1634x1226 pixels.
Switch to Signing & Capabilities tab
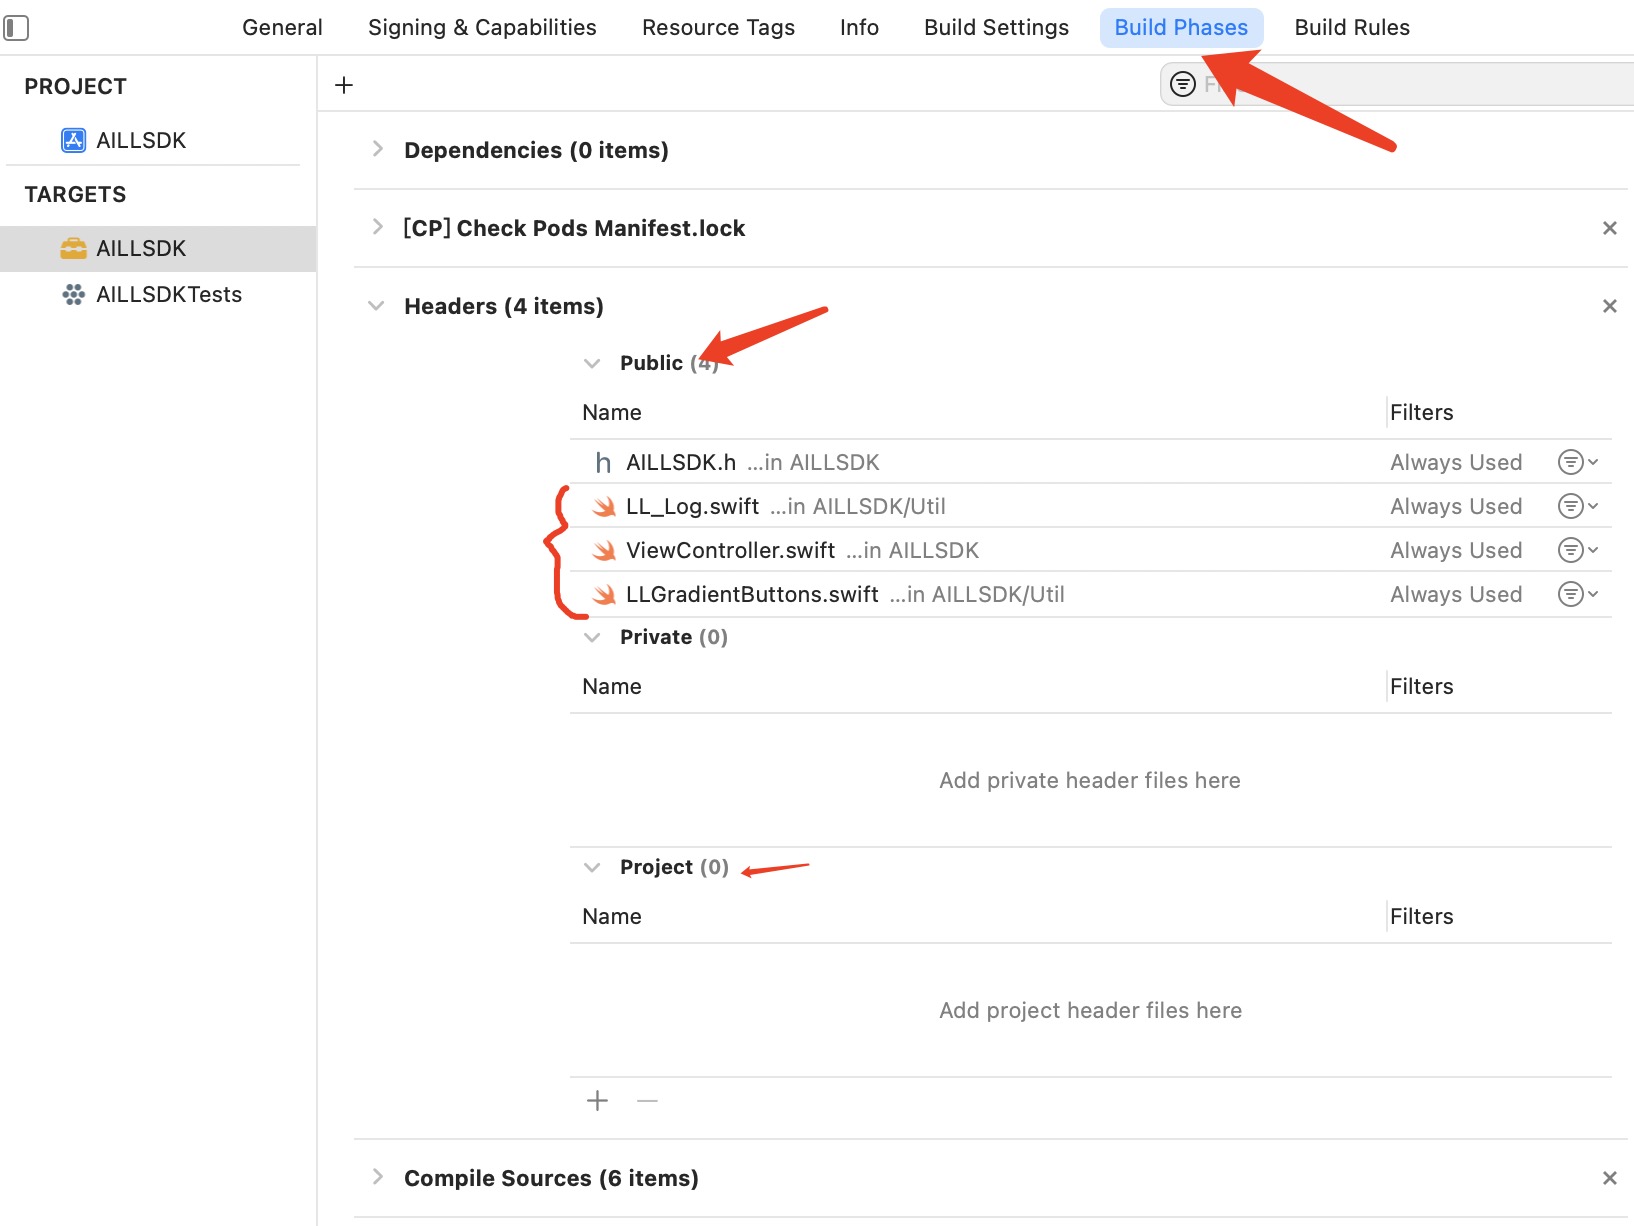482,27
